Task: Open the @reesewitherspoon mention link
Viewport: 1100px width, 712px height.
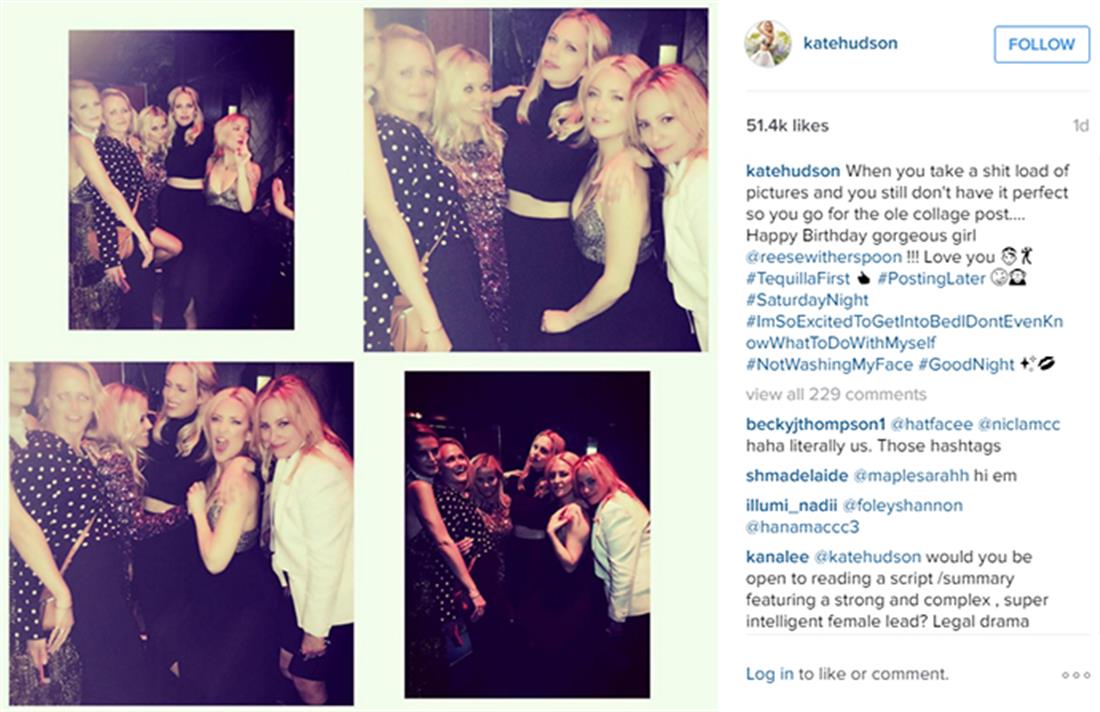Action: point(824,257)
